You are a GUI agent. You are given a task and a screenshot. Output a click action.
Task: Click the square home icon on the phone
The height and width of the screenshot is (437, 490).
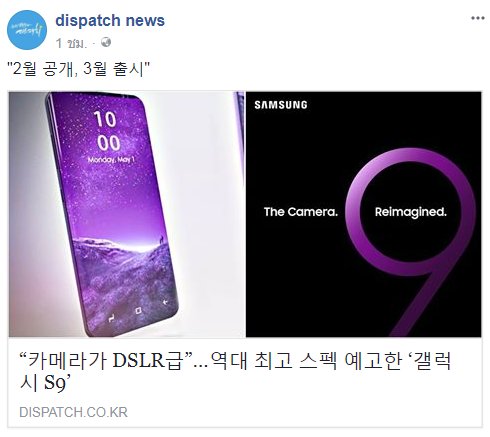click(x=138, y=311)
